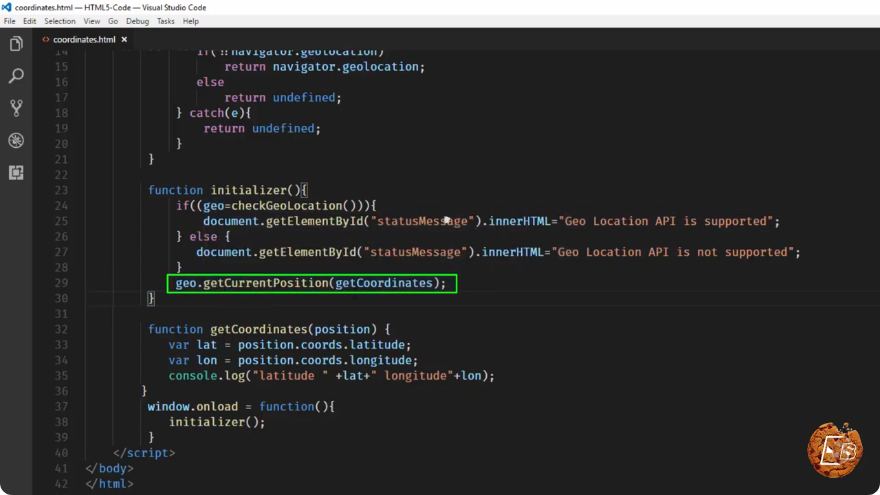Open the View menu
This screenshot has height=495, width=880.
(x=91, y=21)
